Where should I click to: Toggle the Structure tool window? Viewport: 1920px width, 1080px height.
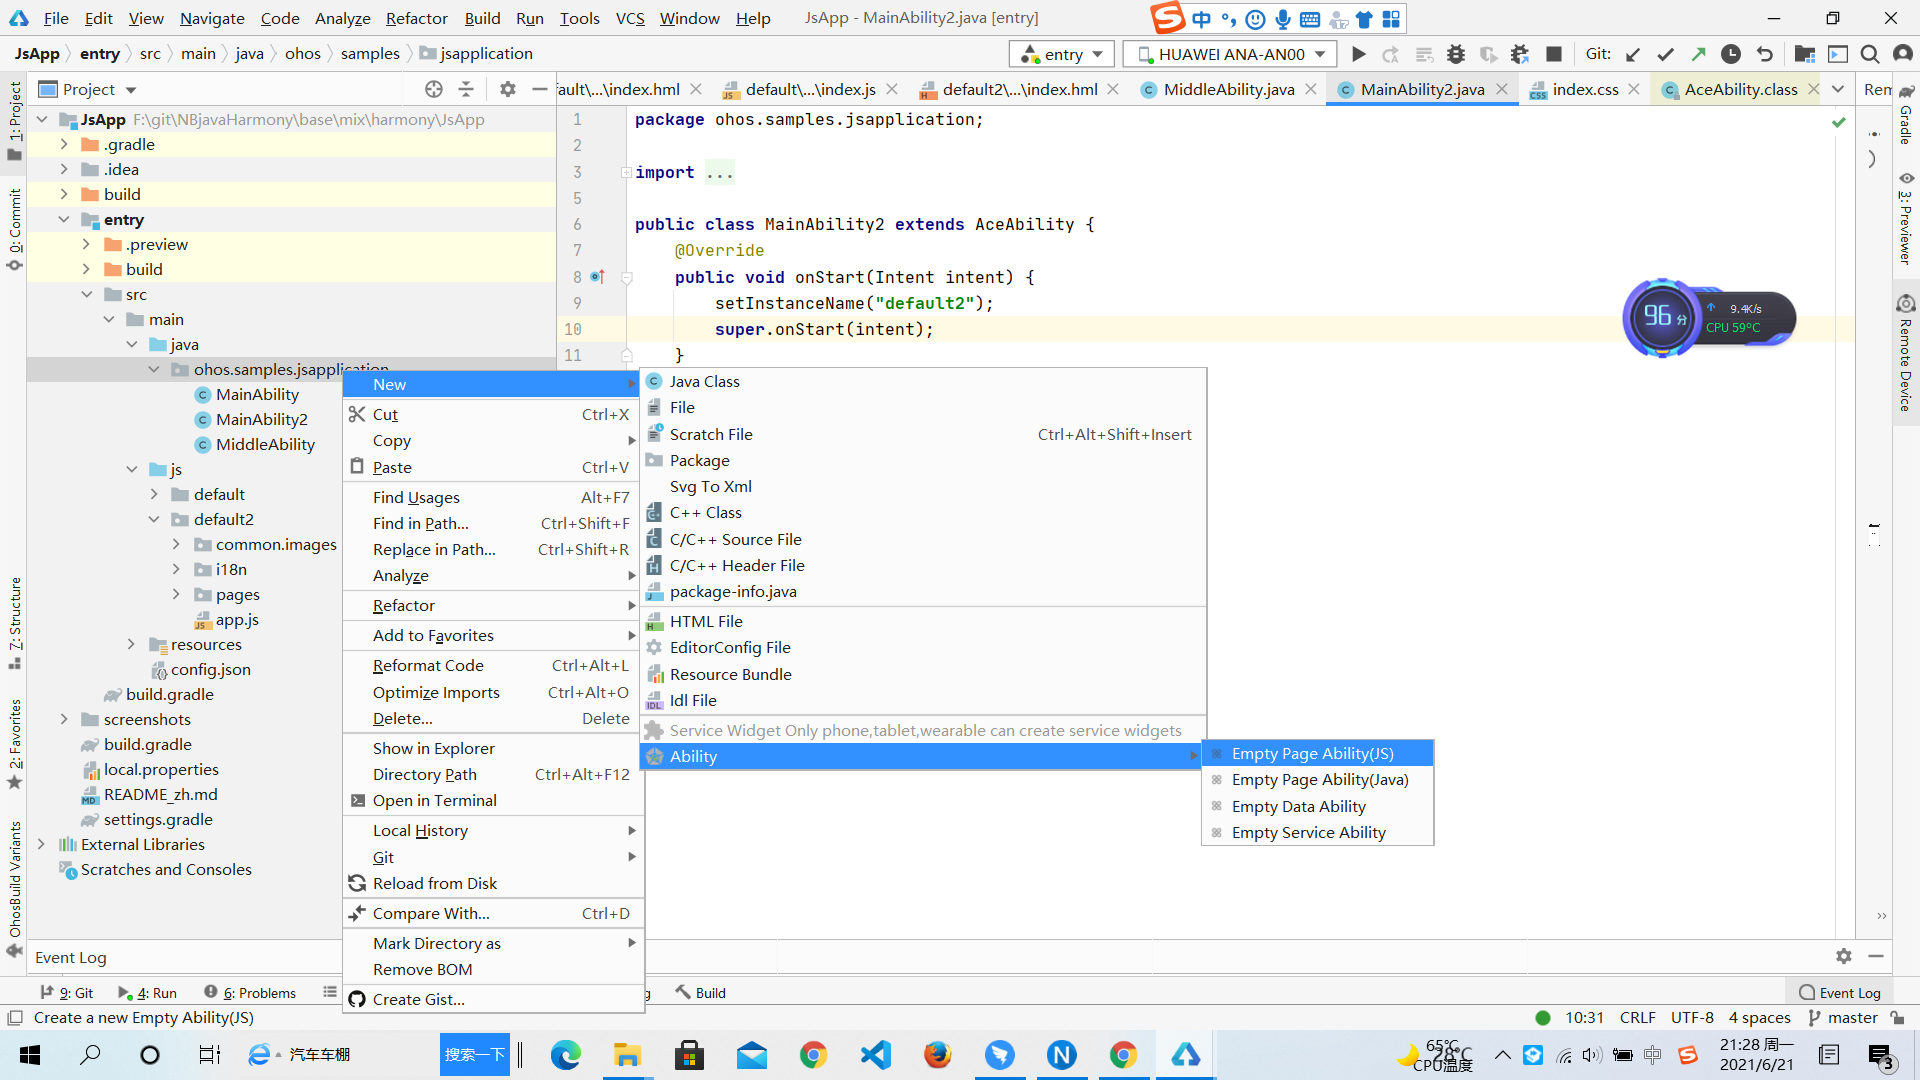(x=15, y=622)
